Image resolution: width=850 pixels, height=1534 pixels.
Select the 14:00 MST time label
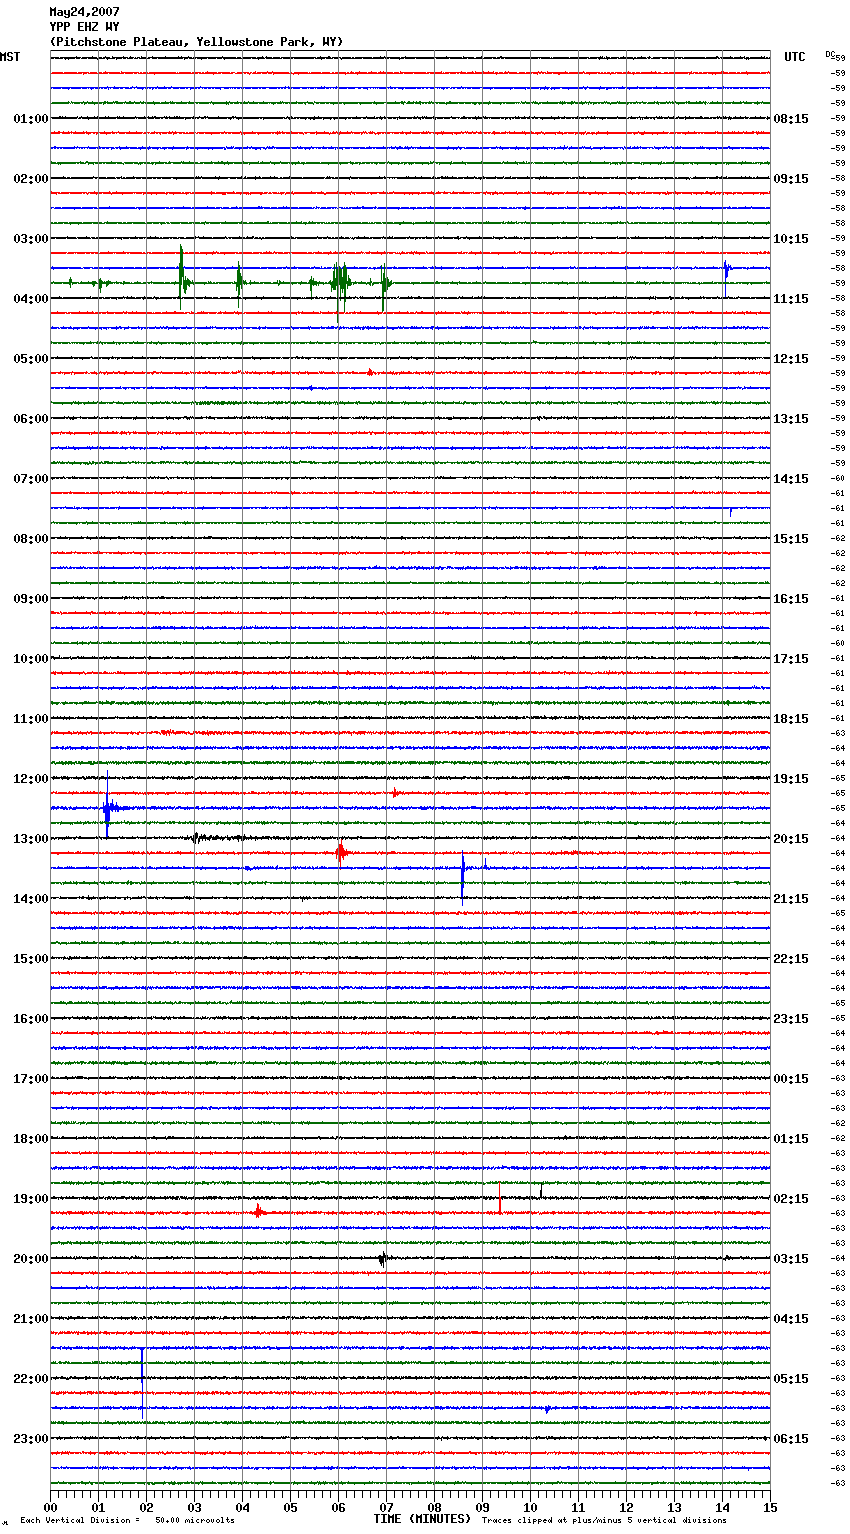pos(31,899)
